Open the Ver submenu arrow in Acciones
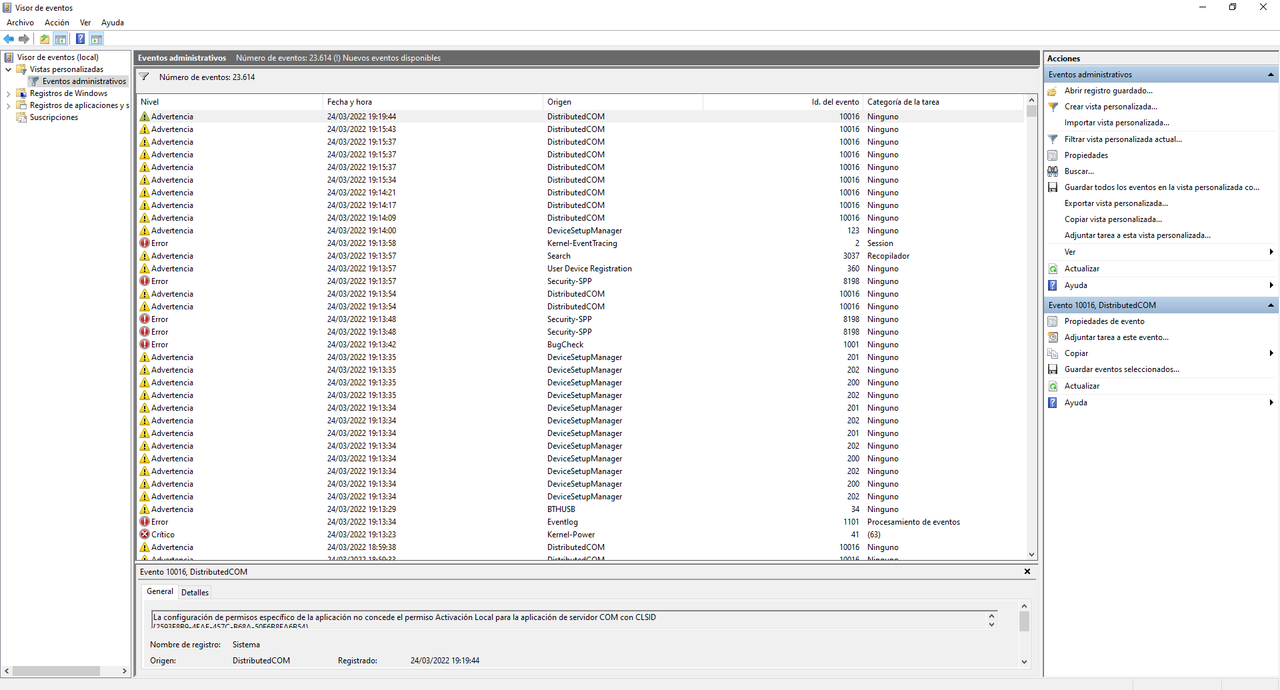 tap(1271, 252)
